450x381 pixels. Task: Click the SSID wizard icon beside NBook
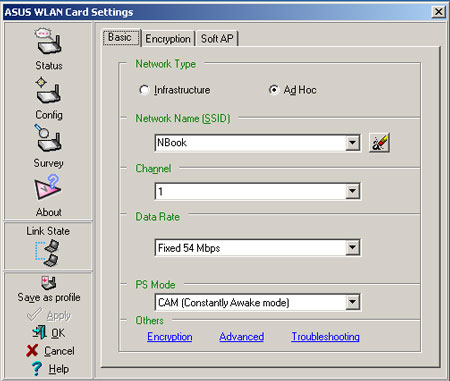click(x=379, y=143)
